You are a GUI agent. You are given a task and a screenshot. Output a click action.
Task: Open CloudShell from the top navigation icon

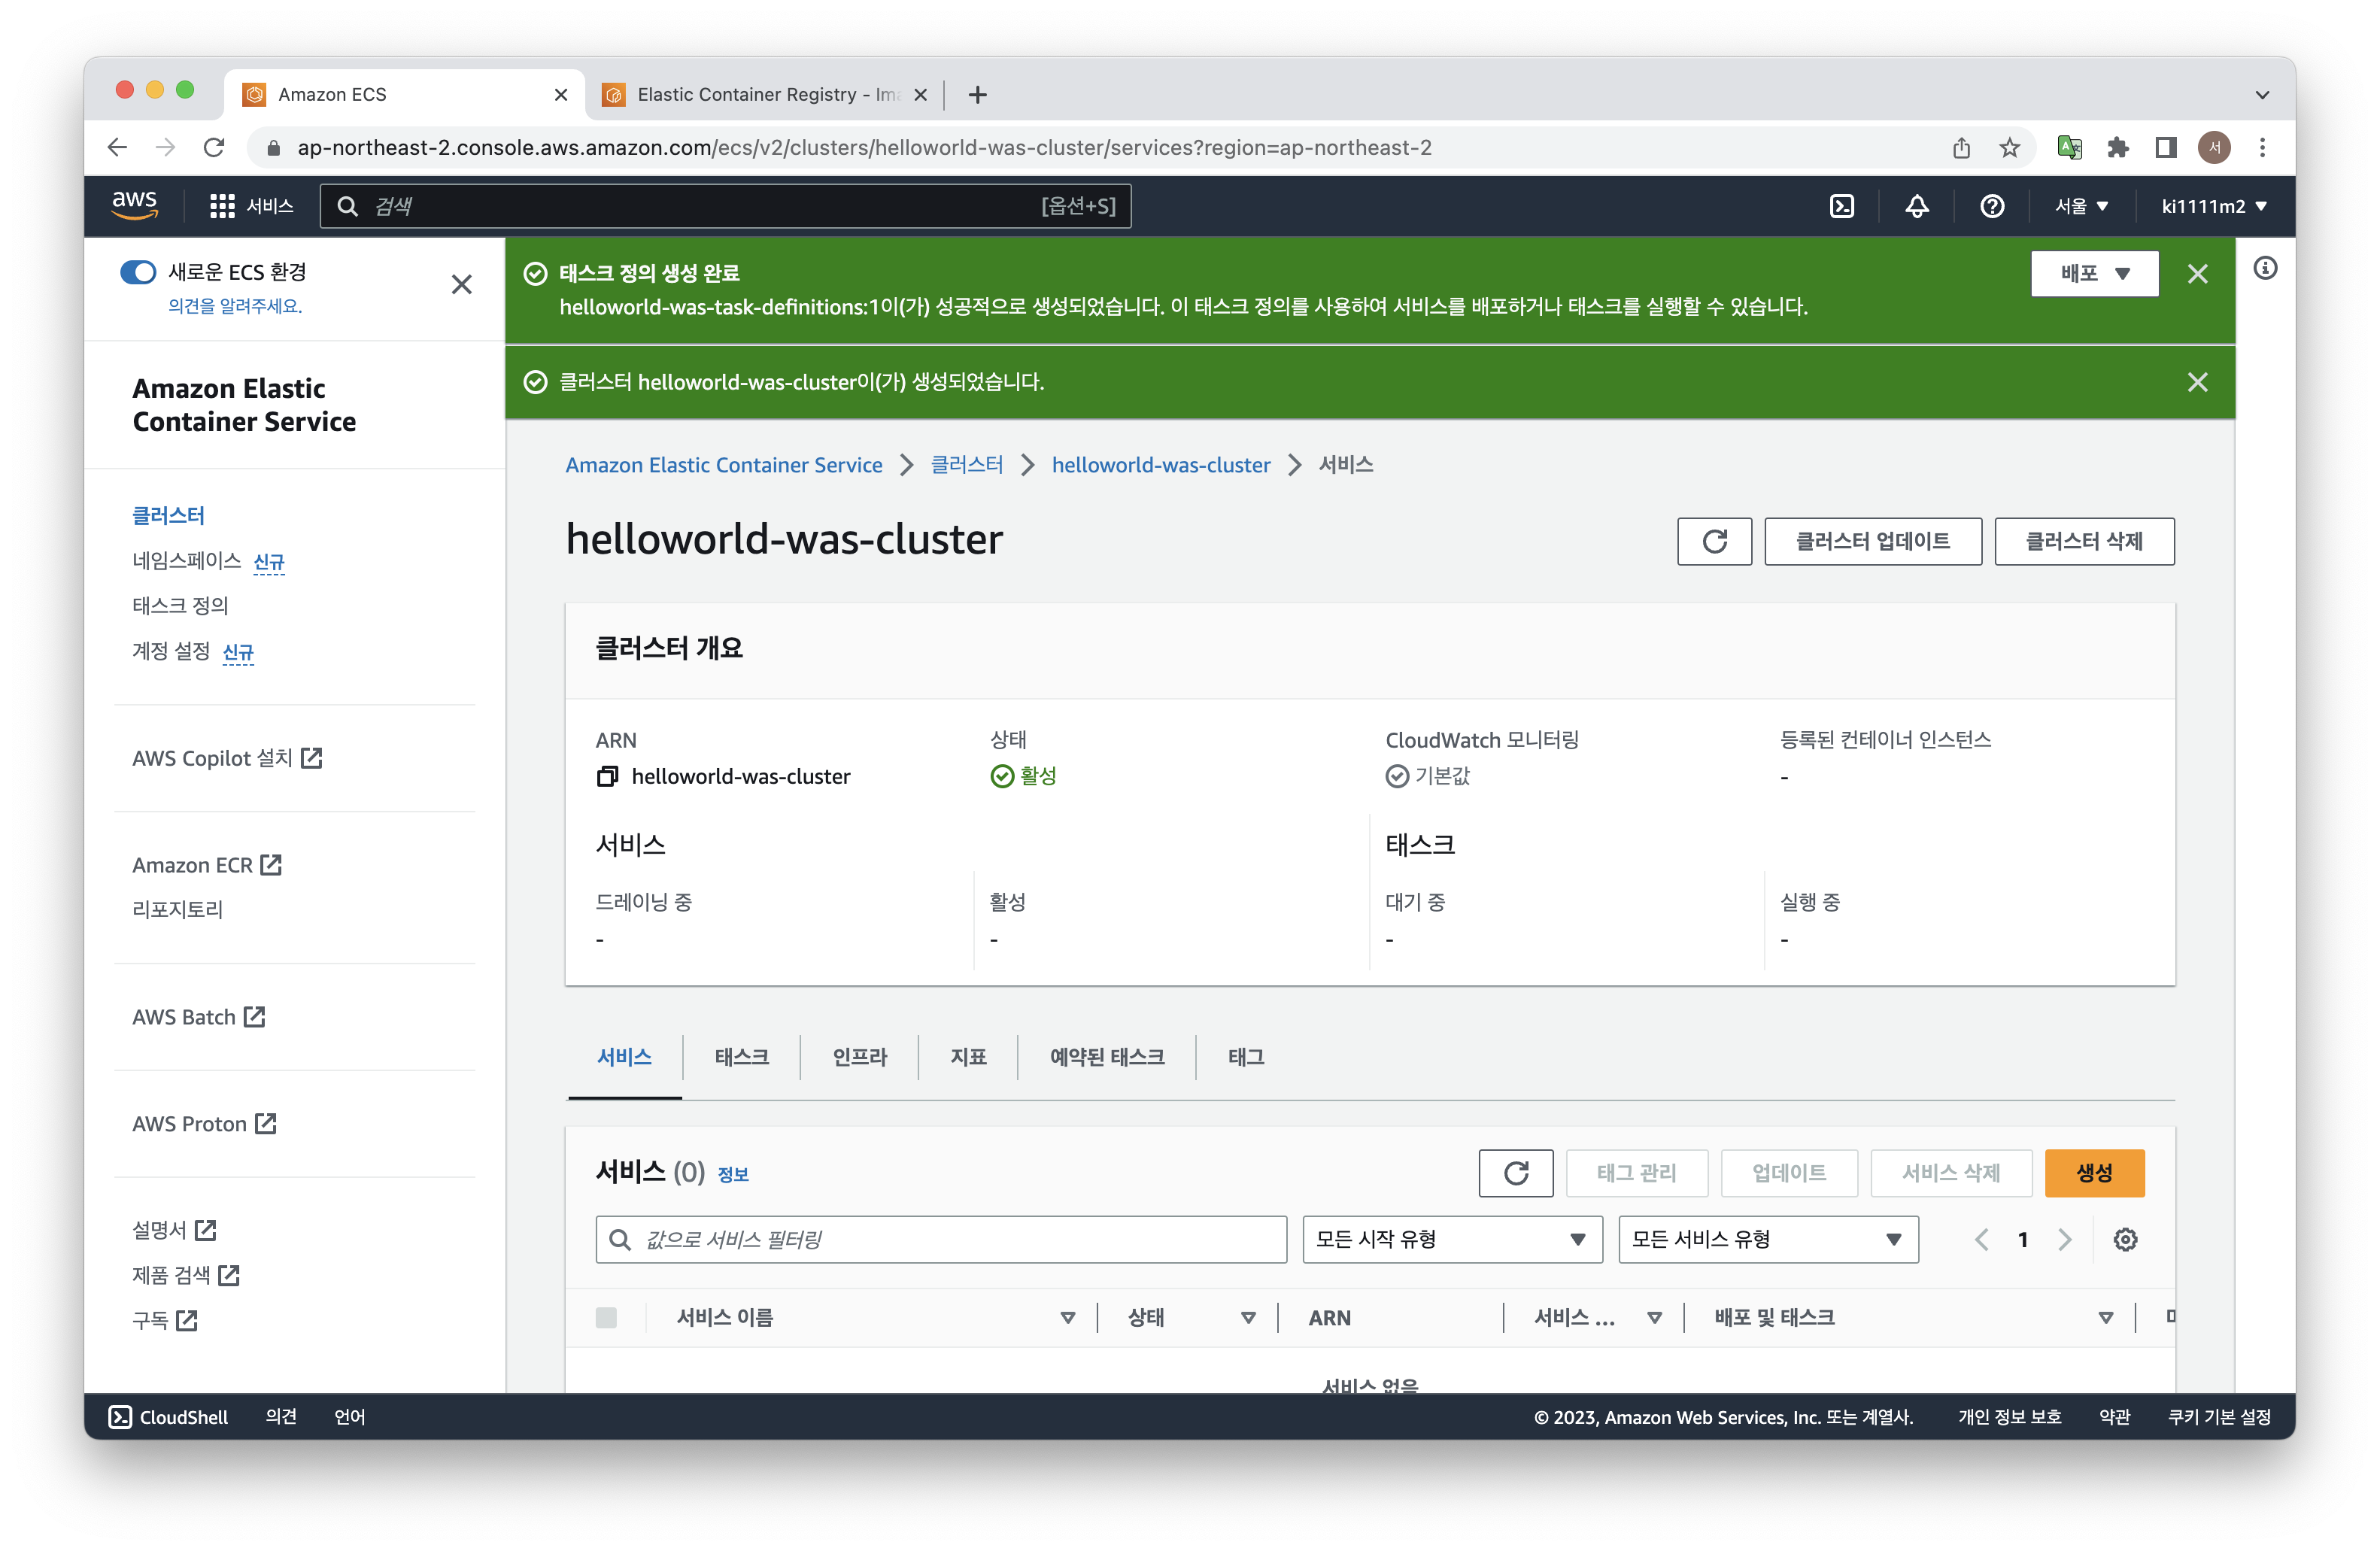1841,206
